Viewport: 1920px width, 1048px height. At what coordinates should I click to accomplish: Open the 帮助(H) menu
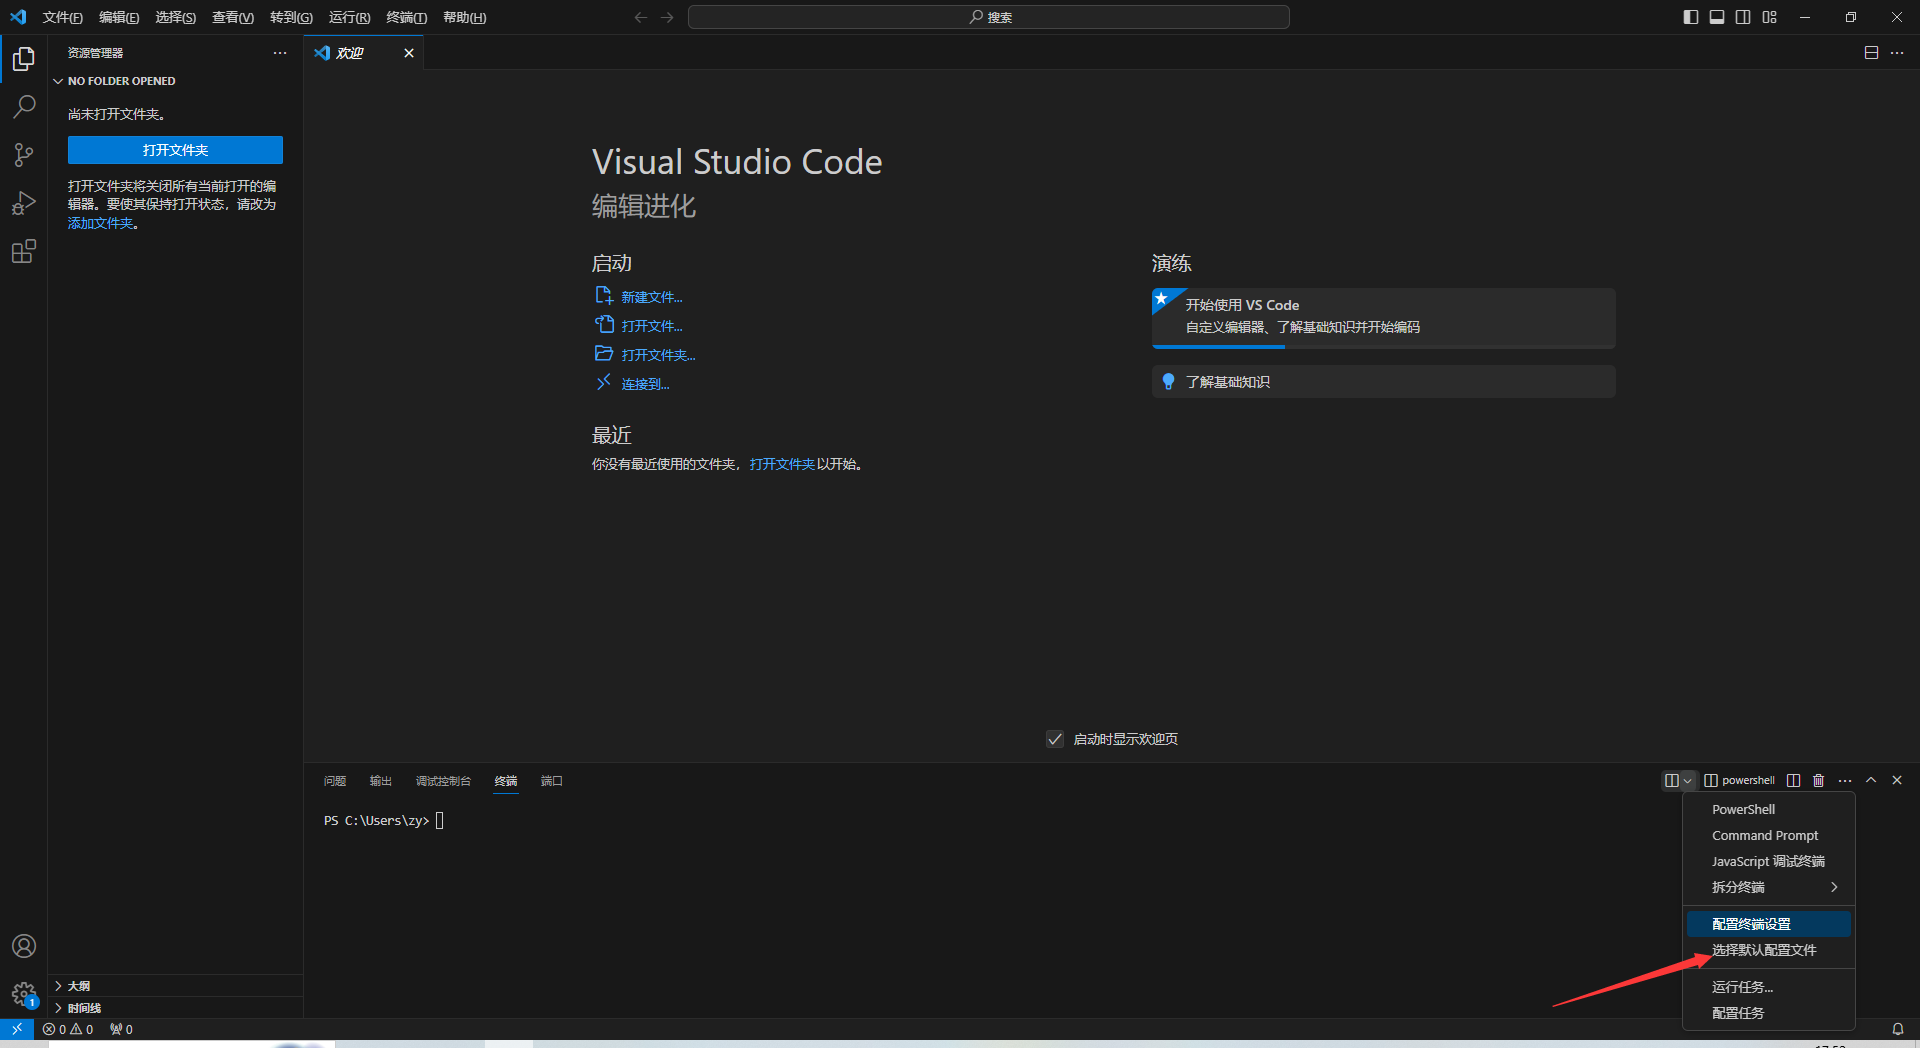(464, 17)
